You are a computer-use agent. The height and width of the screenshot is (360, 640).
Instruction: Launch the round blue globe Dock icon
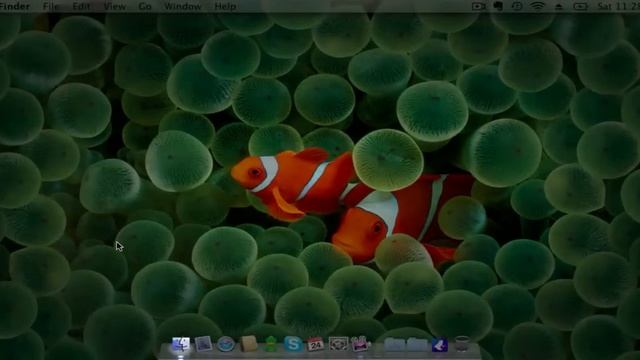(226, 344)
